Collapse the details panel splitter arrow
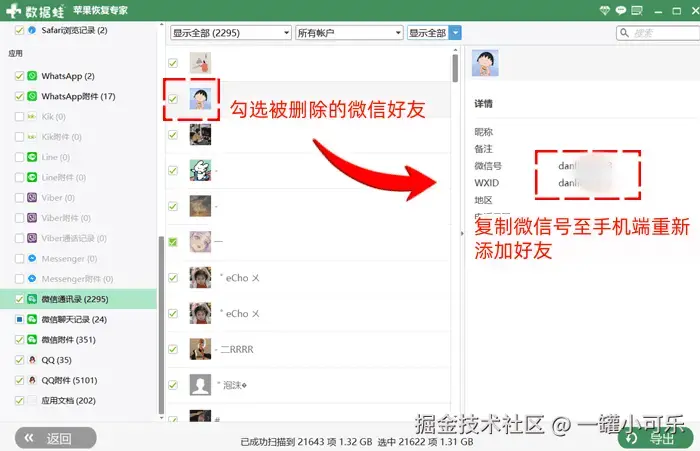Image resolution: width=700 pixels, height=451 pixels. pyautogui.click(x=462, y=233)
